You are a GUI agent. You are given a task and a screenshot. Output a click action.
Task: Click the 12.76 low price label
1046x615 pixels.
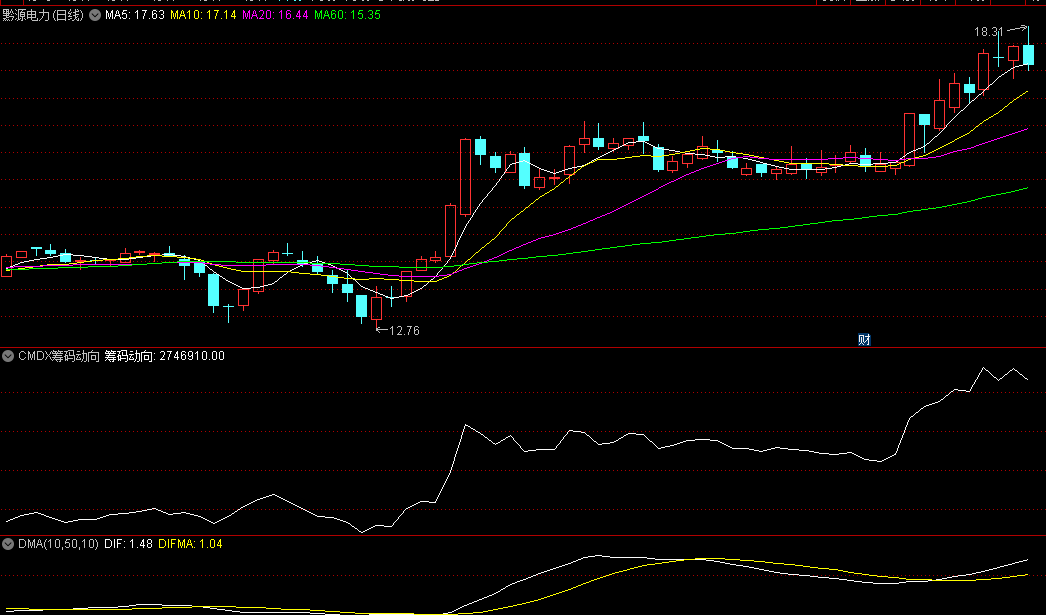point(404,330)
